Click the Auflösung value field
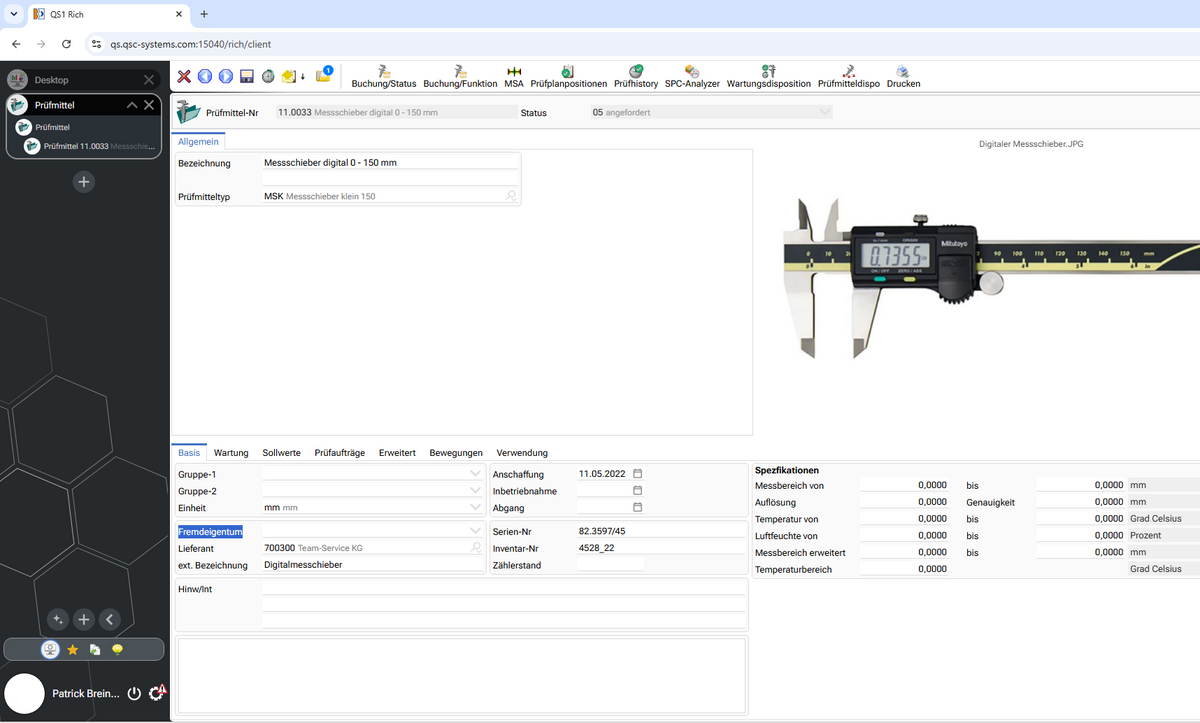The image size is (1200, 723). [x=904, y=502]
